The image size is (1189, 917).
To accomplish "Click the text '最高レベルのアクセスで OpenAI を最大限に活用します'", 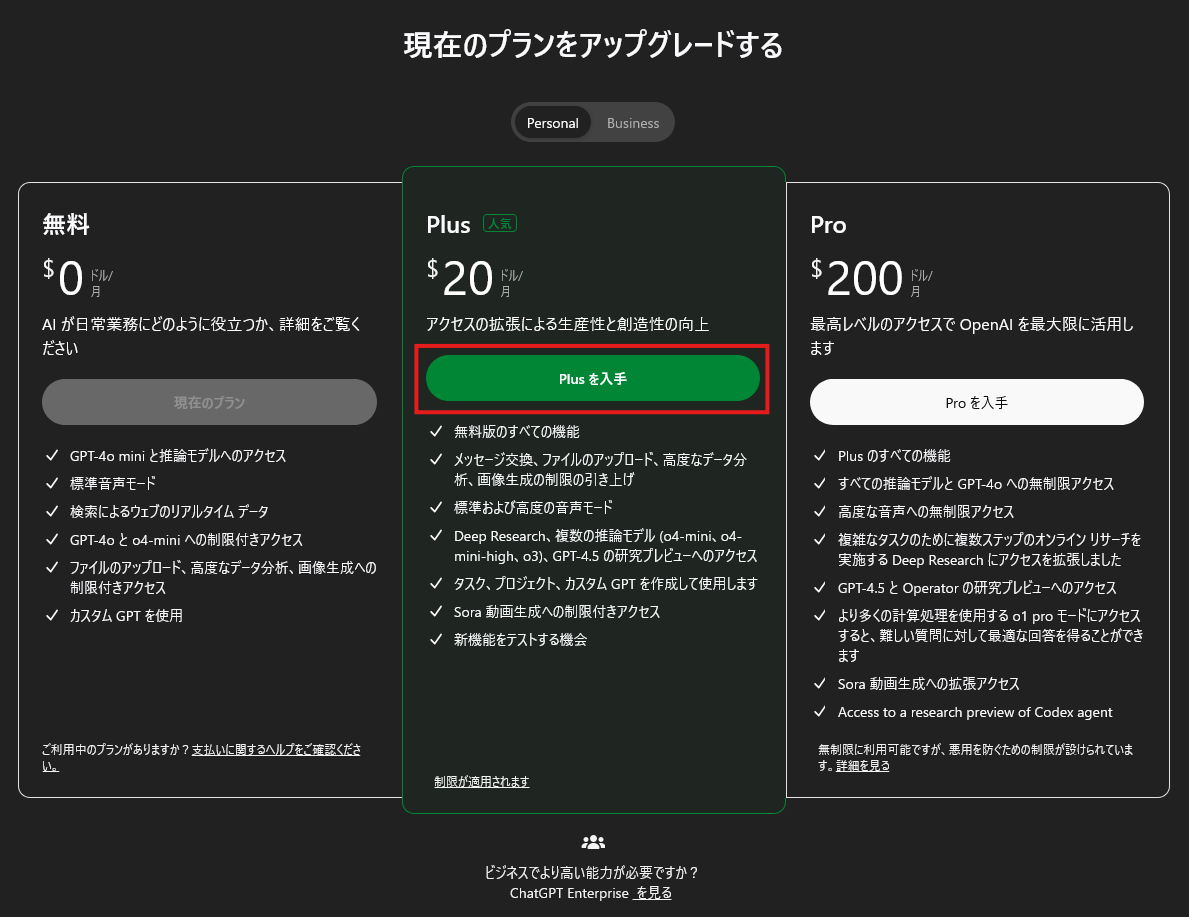I will pos(972,336).
